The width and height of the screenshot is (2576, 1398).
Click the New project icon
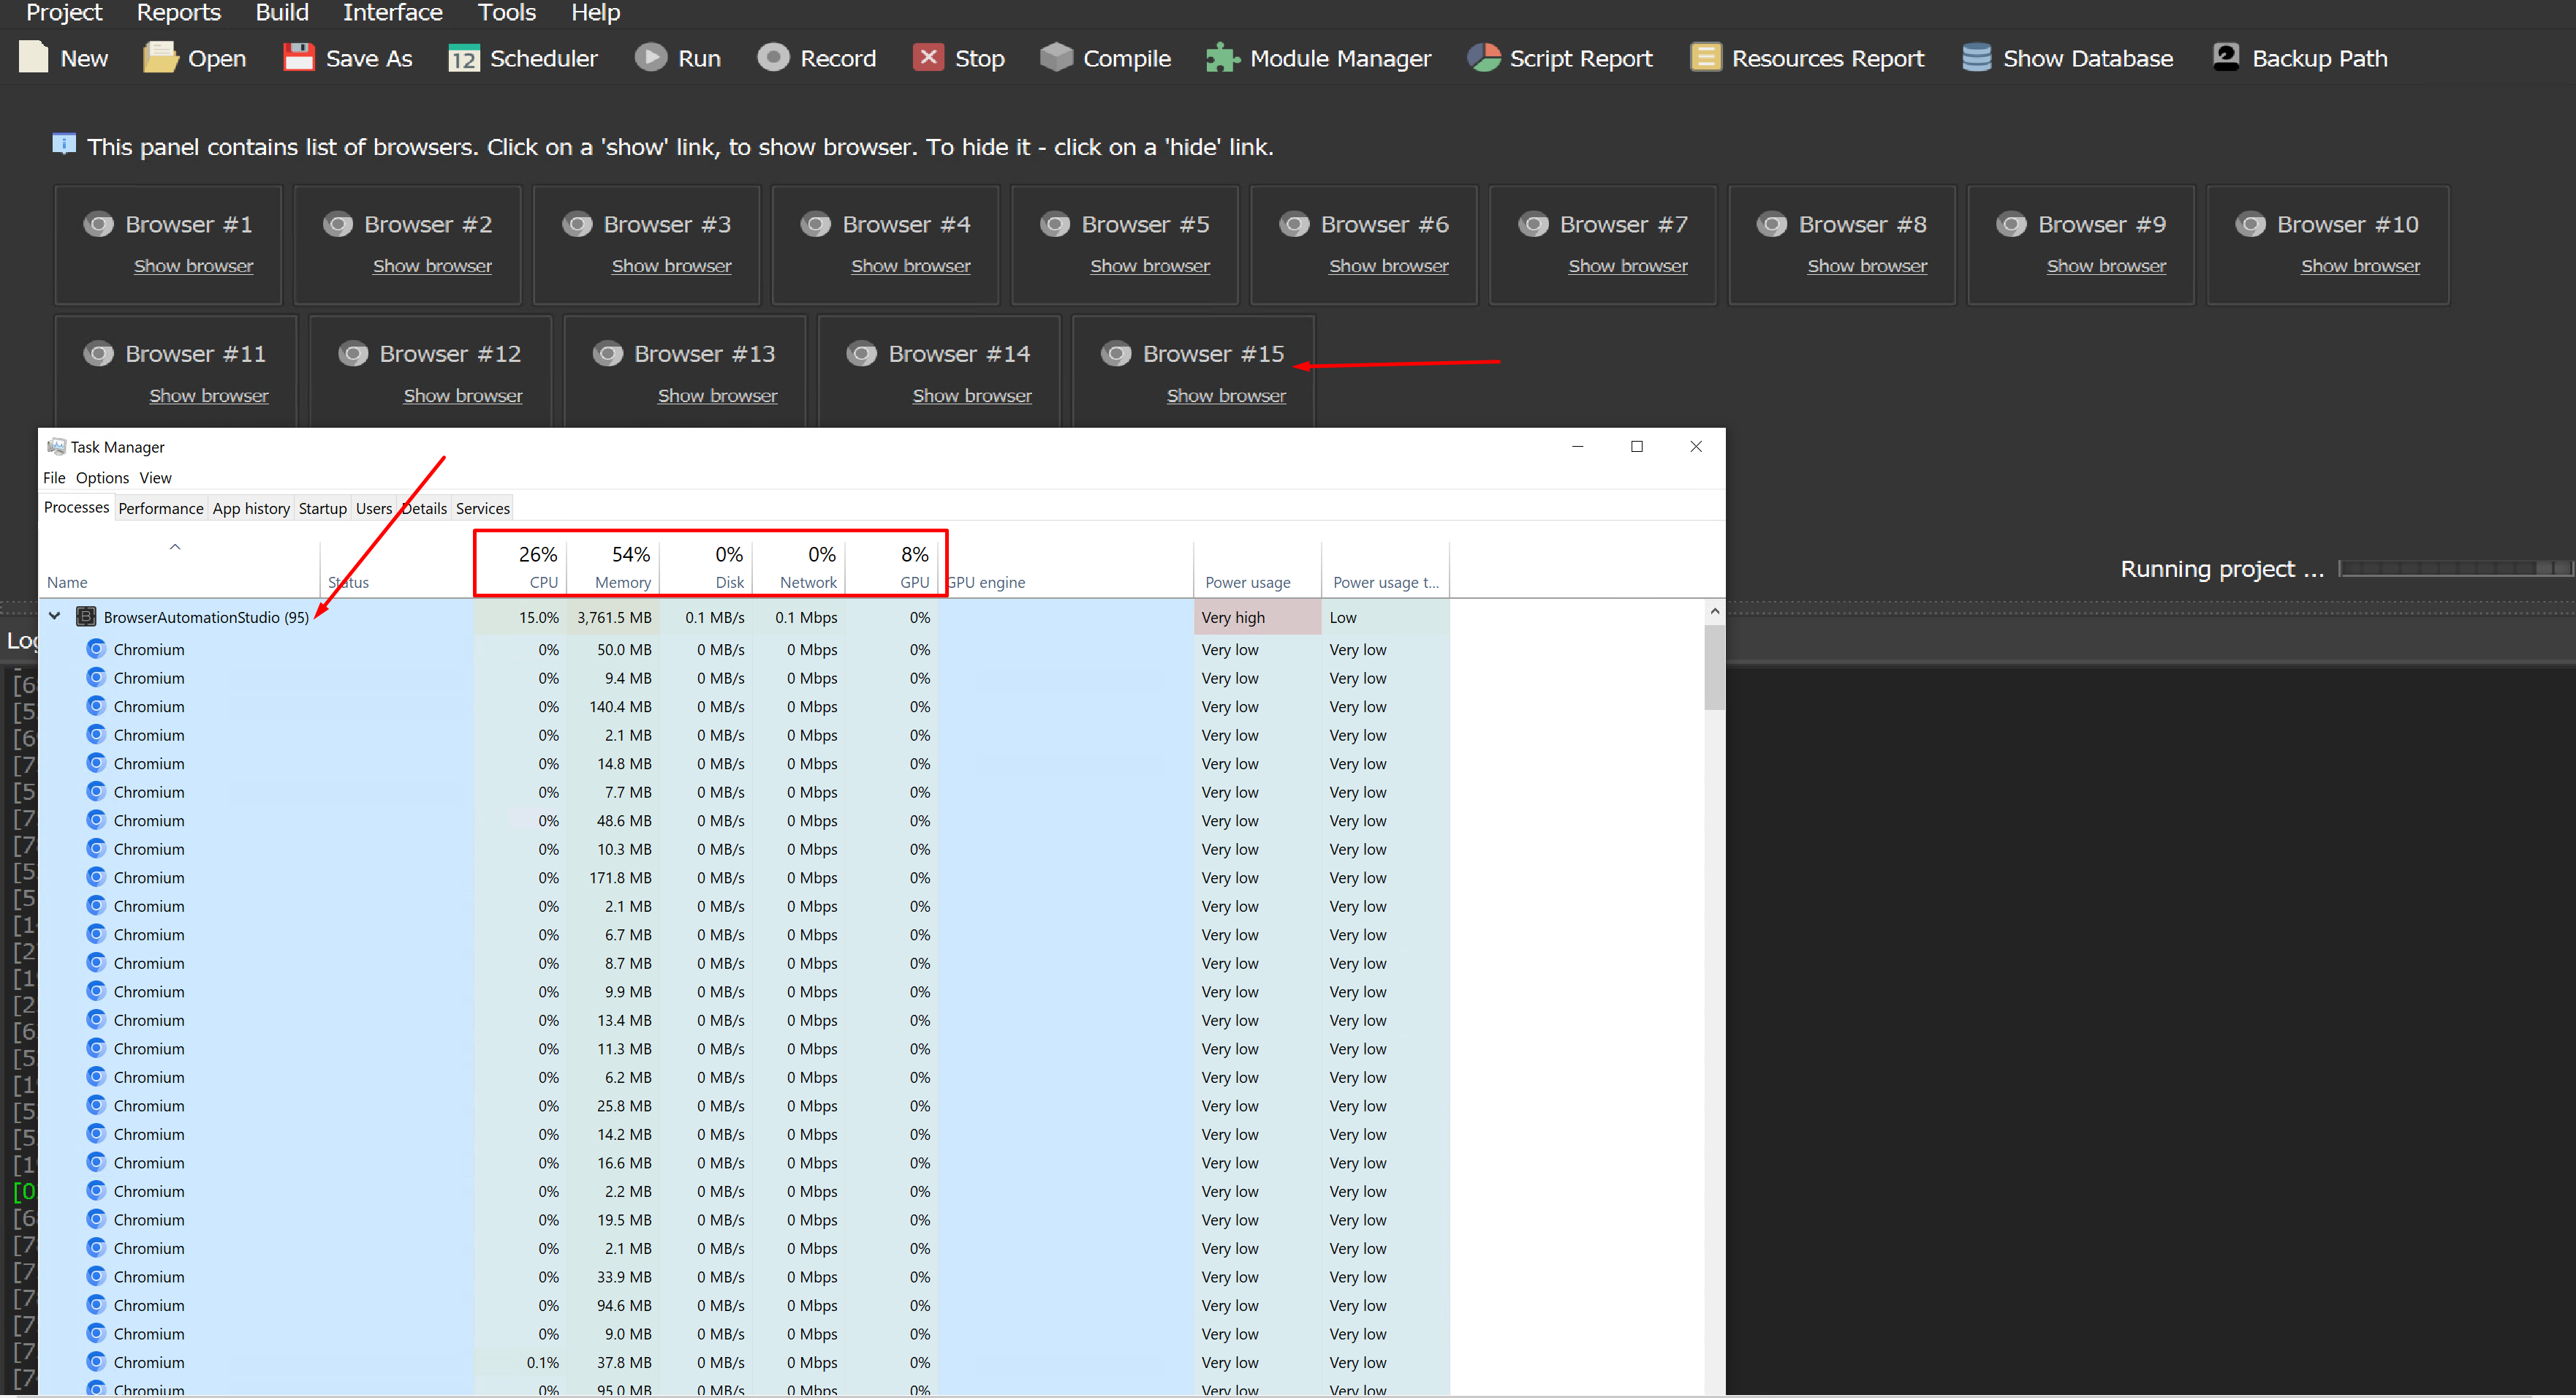pos(34,57)
